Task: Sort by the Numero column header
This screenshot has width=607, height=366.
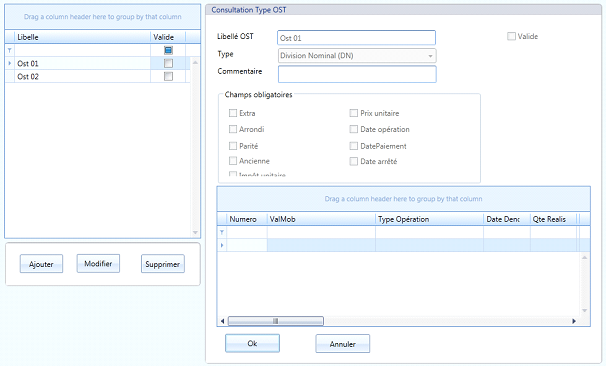Action: pos(247,219)
